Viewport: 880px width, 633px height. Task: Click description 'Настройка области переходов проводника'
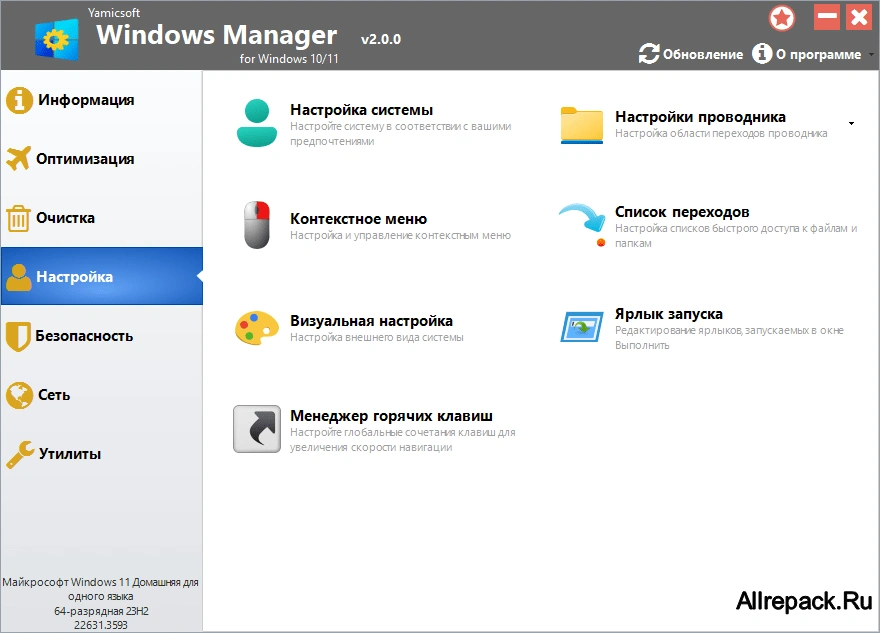click(x=721, y=133)
